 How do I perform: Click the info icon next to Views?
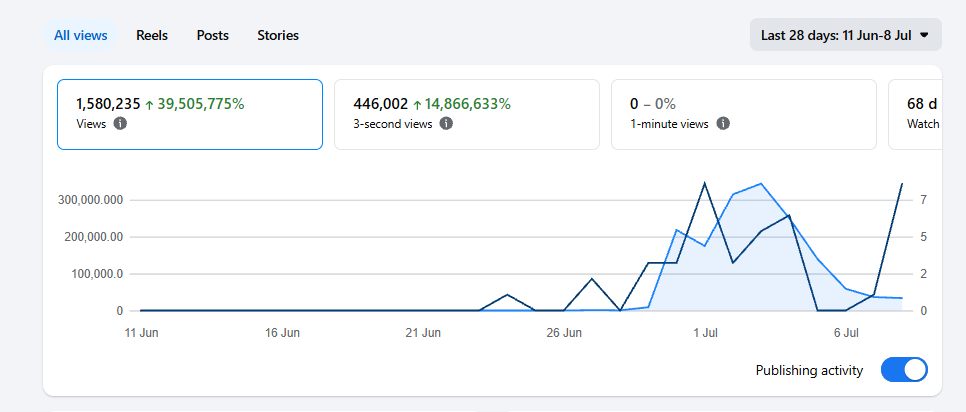[121, 124]
